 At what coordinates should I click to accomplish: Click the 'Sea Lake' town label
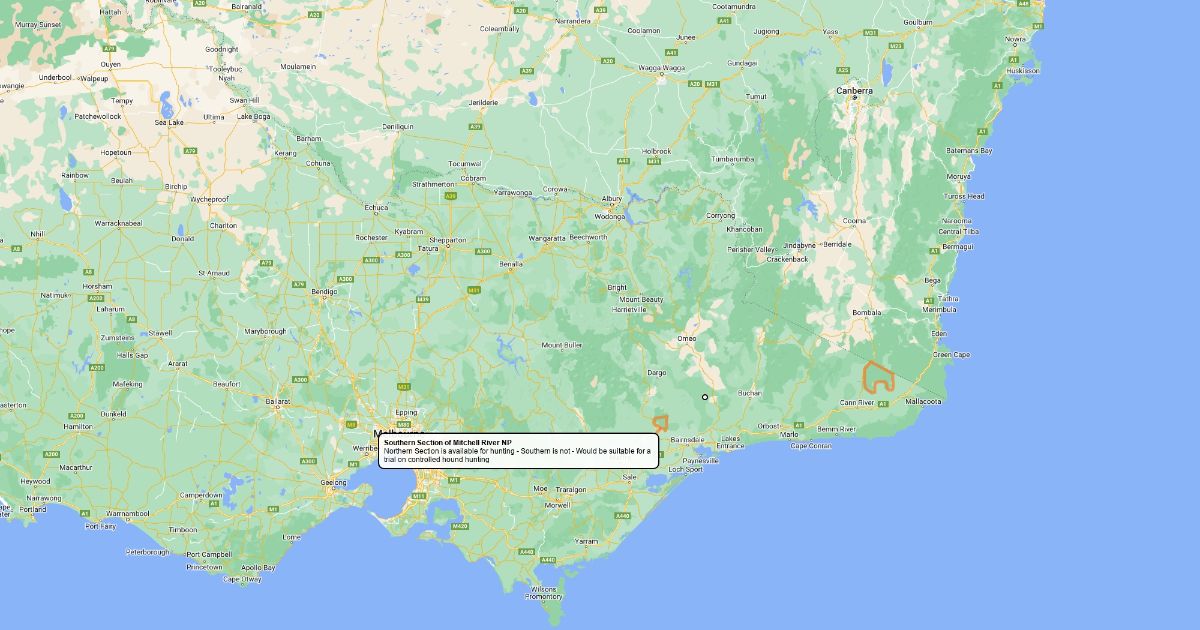(x=169, y=122)
